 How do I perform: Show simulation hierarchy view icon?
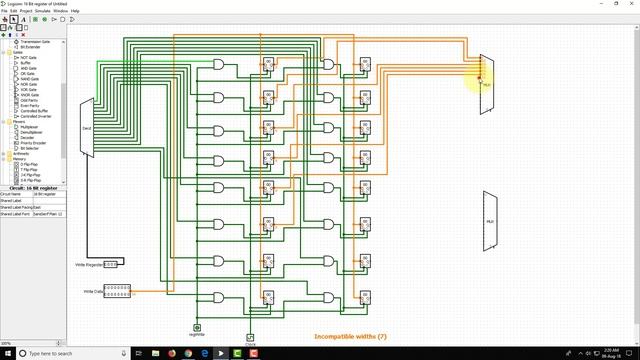tap(10, 27)
